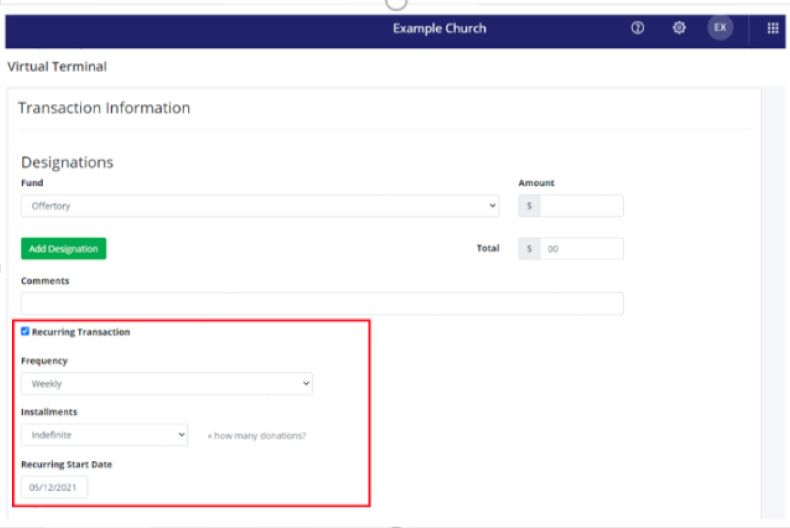Click the dollar sign beside Total field
The width and height of the screenshot is (790, 528).
(x=529, y=248)
